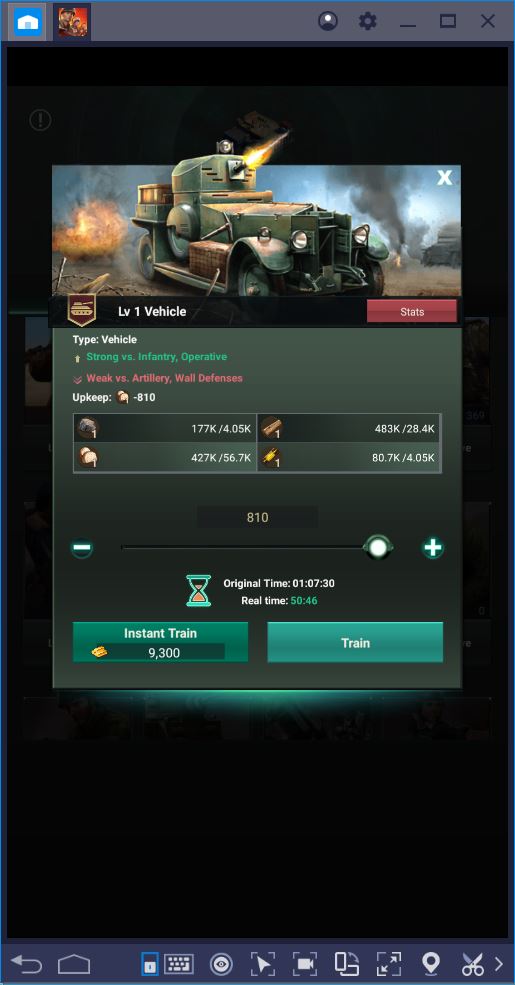The height and width of the screenshot is (985, 515).
Task: Open the BlueStacks account profile icon
Action: coord(328,21)
